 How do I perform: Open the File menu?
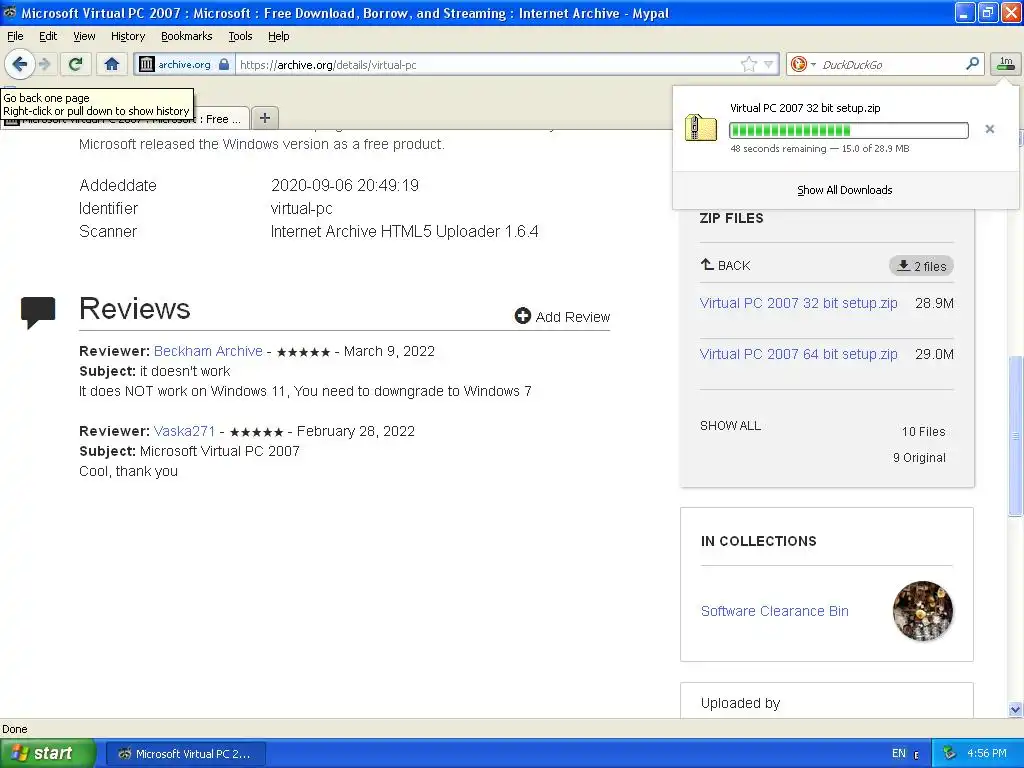[x=15, y=36]
